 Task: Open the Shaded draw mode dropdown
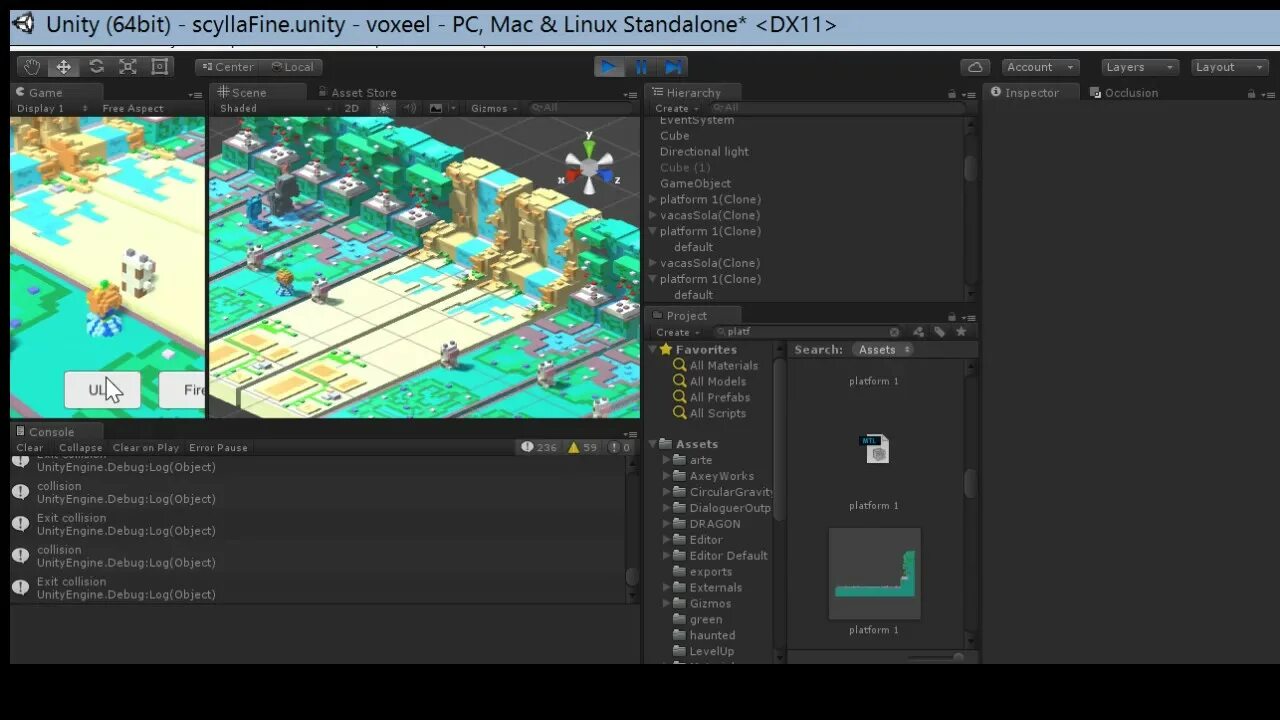pos(275,108)
